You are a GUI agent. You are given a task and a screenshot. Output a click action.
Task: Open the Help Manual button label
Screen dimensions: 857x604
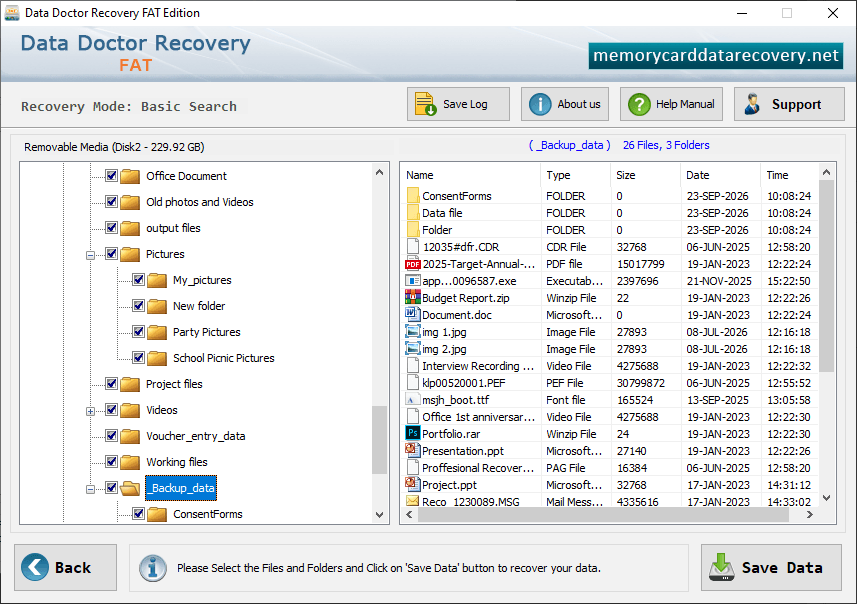[685, 104]
